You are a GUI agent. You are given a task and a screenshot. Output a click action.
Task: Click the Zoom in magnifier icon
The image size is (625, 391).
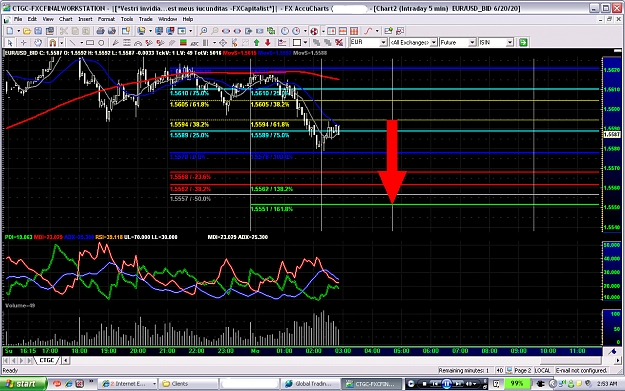pos(203,31)
